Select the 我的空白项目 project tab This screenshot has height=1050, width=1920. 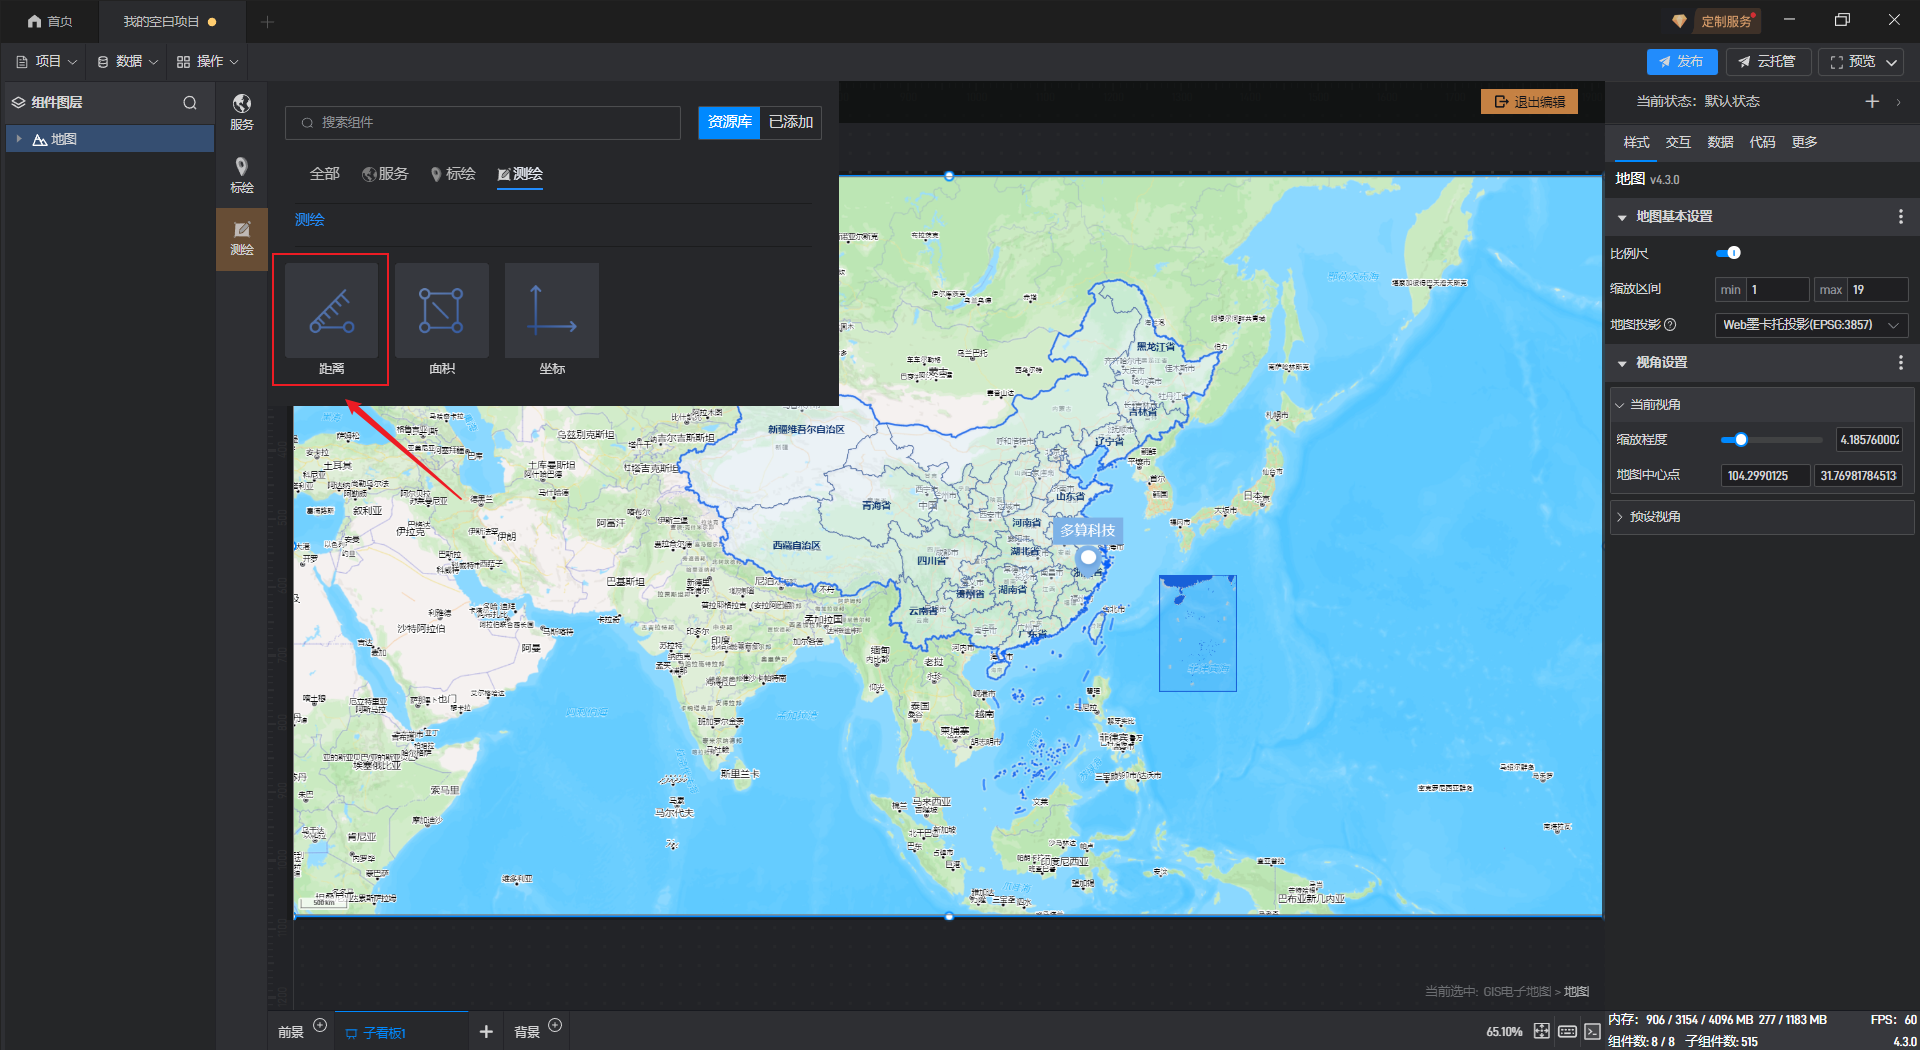click(170, 21)
